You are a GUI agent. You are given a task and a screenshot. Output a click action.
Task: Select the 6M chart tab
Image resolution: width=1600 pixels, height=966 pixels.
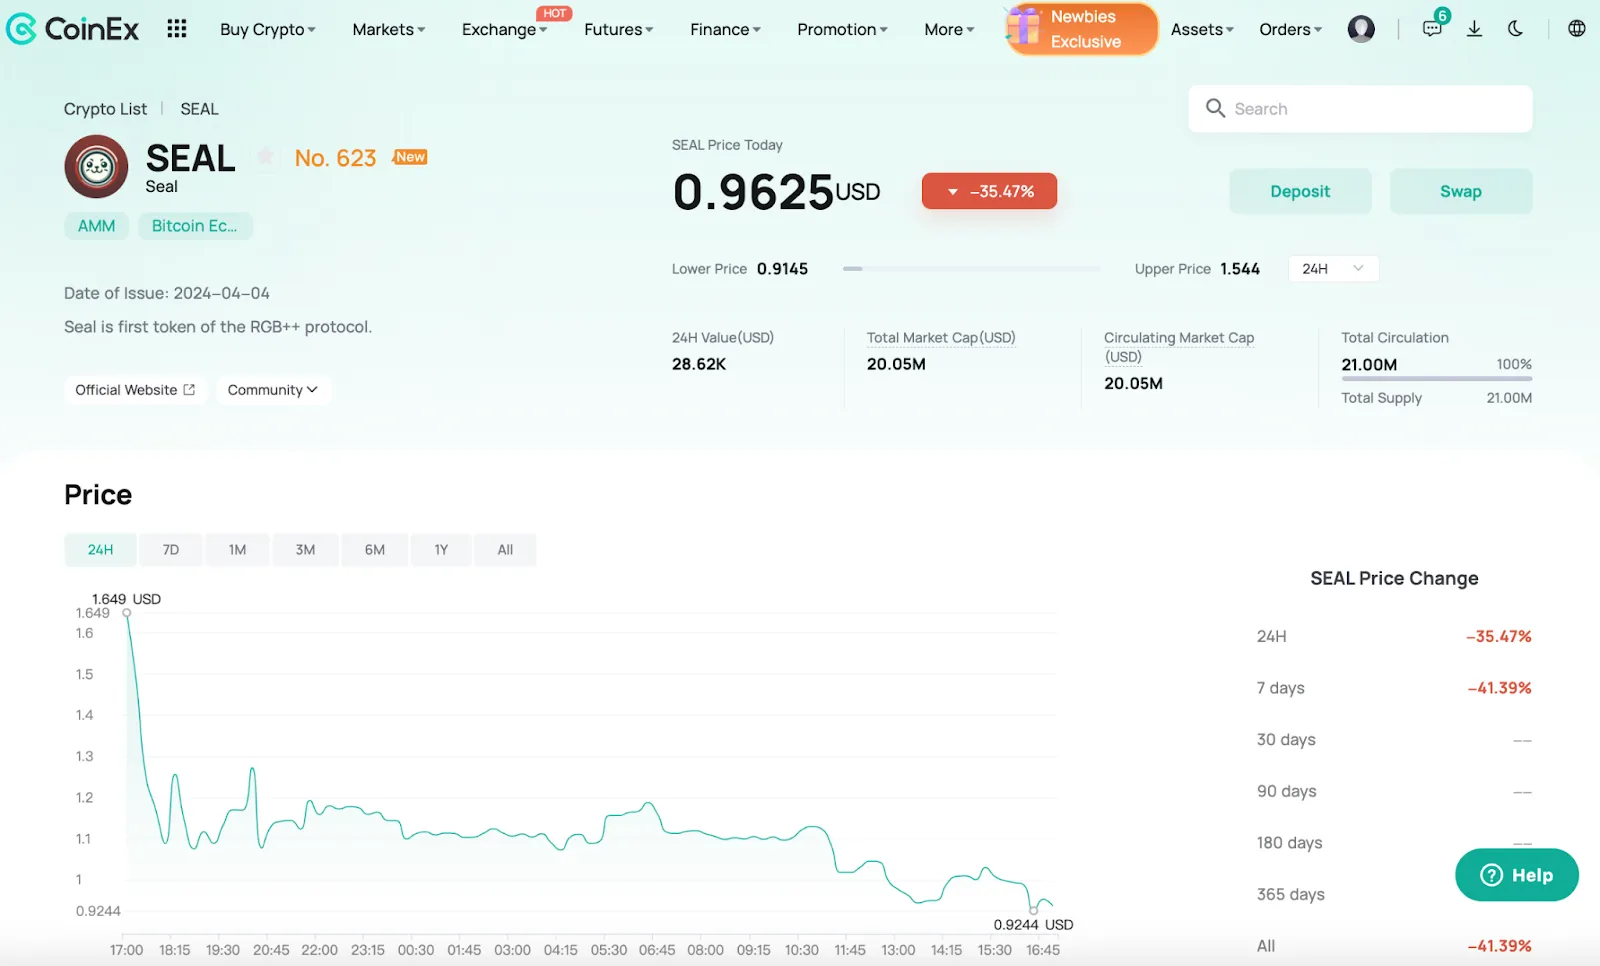[374, 550]
